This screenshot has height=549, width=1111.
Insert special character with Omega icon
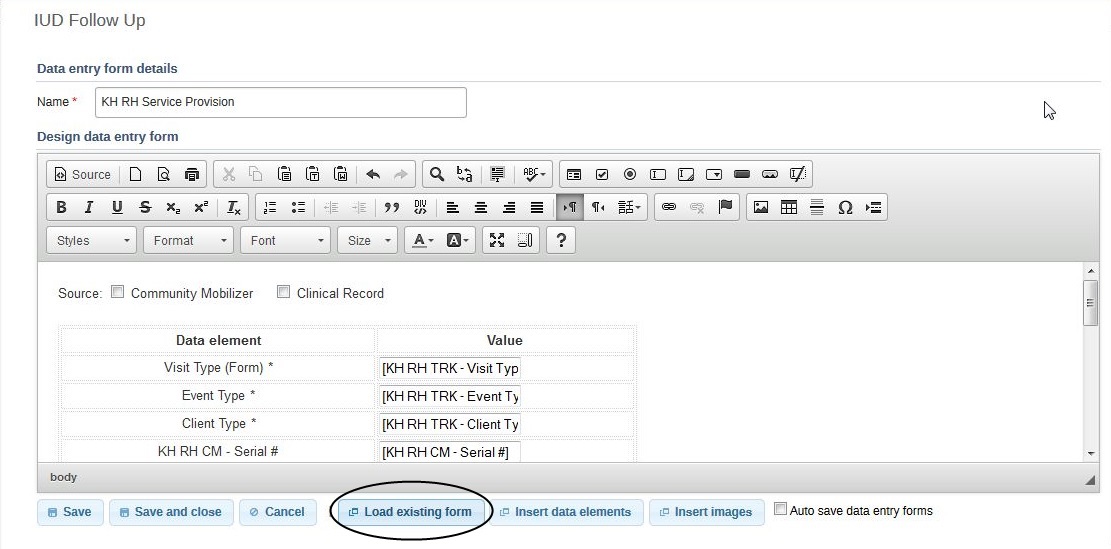(x=845, y=207)
